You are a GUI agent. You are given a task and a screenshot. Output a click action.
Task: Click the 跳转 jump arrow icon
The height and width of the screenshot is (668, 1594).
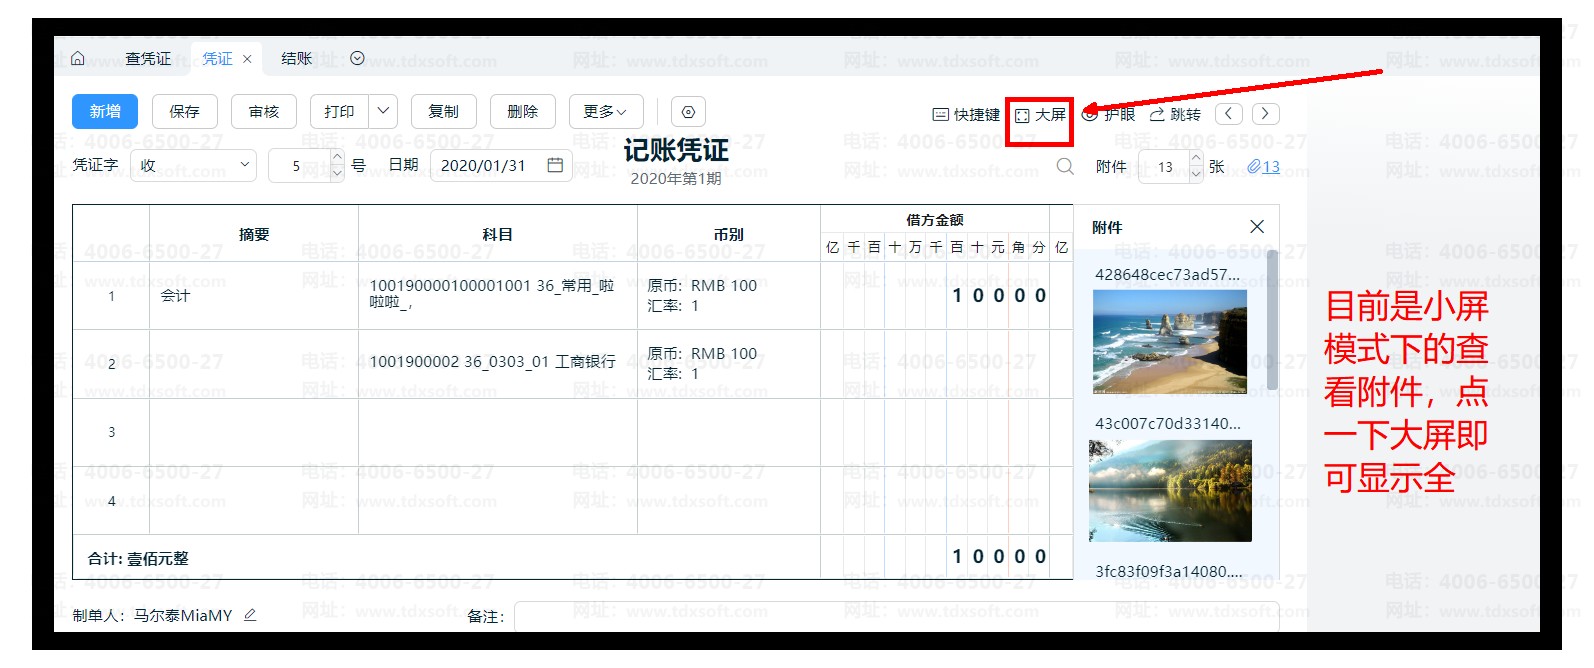click(x=1175, y=115)
